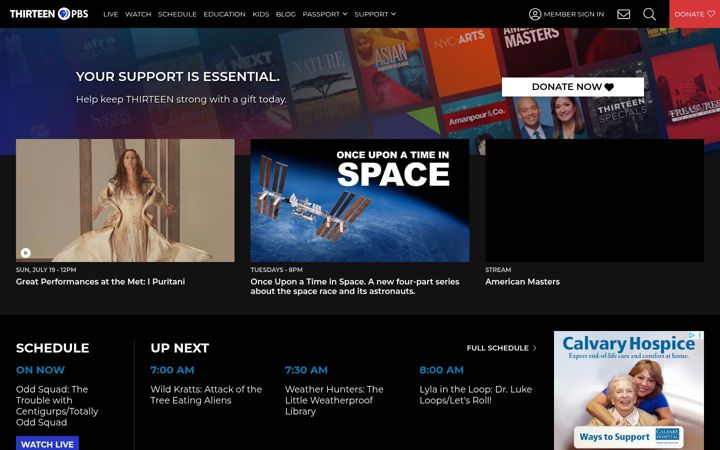
Task: Open the Schedule nav item
Action: 177,14
